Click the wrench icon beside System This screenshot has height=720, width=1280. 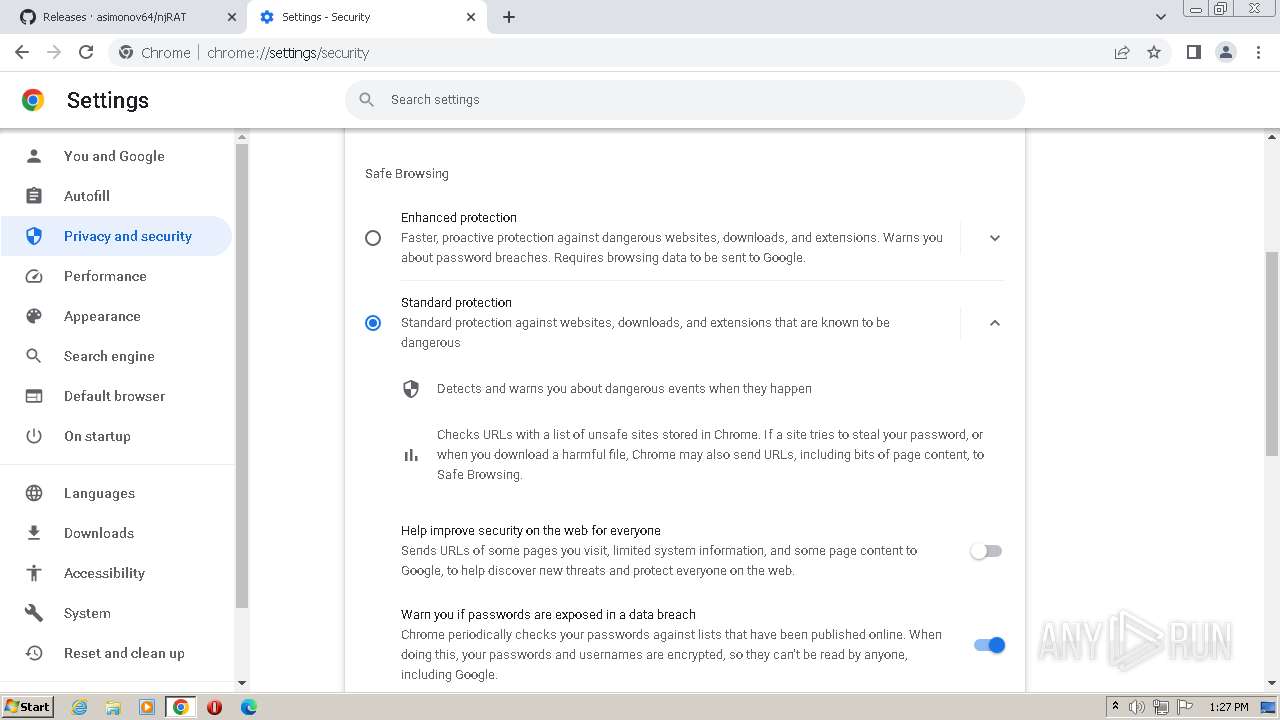pos(34,613)
